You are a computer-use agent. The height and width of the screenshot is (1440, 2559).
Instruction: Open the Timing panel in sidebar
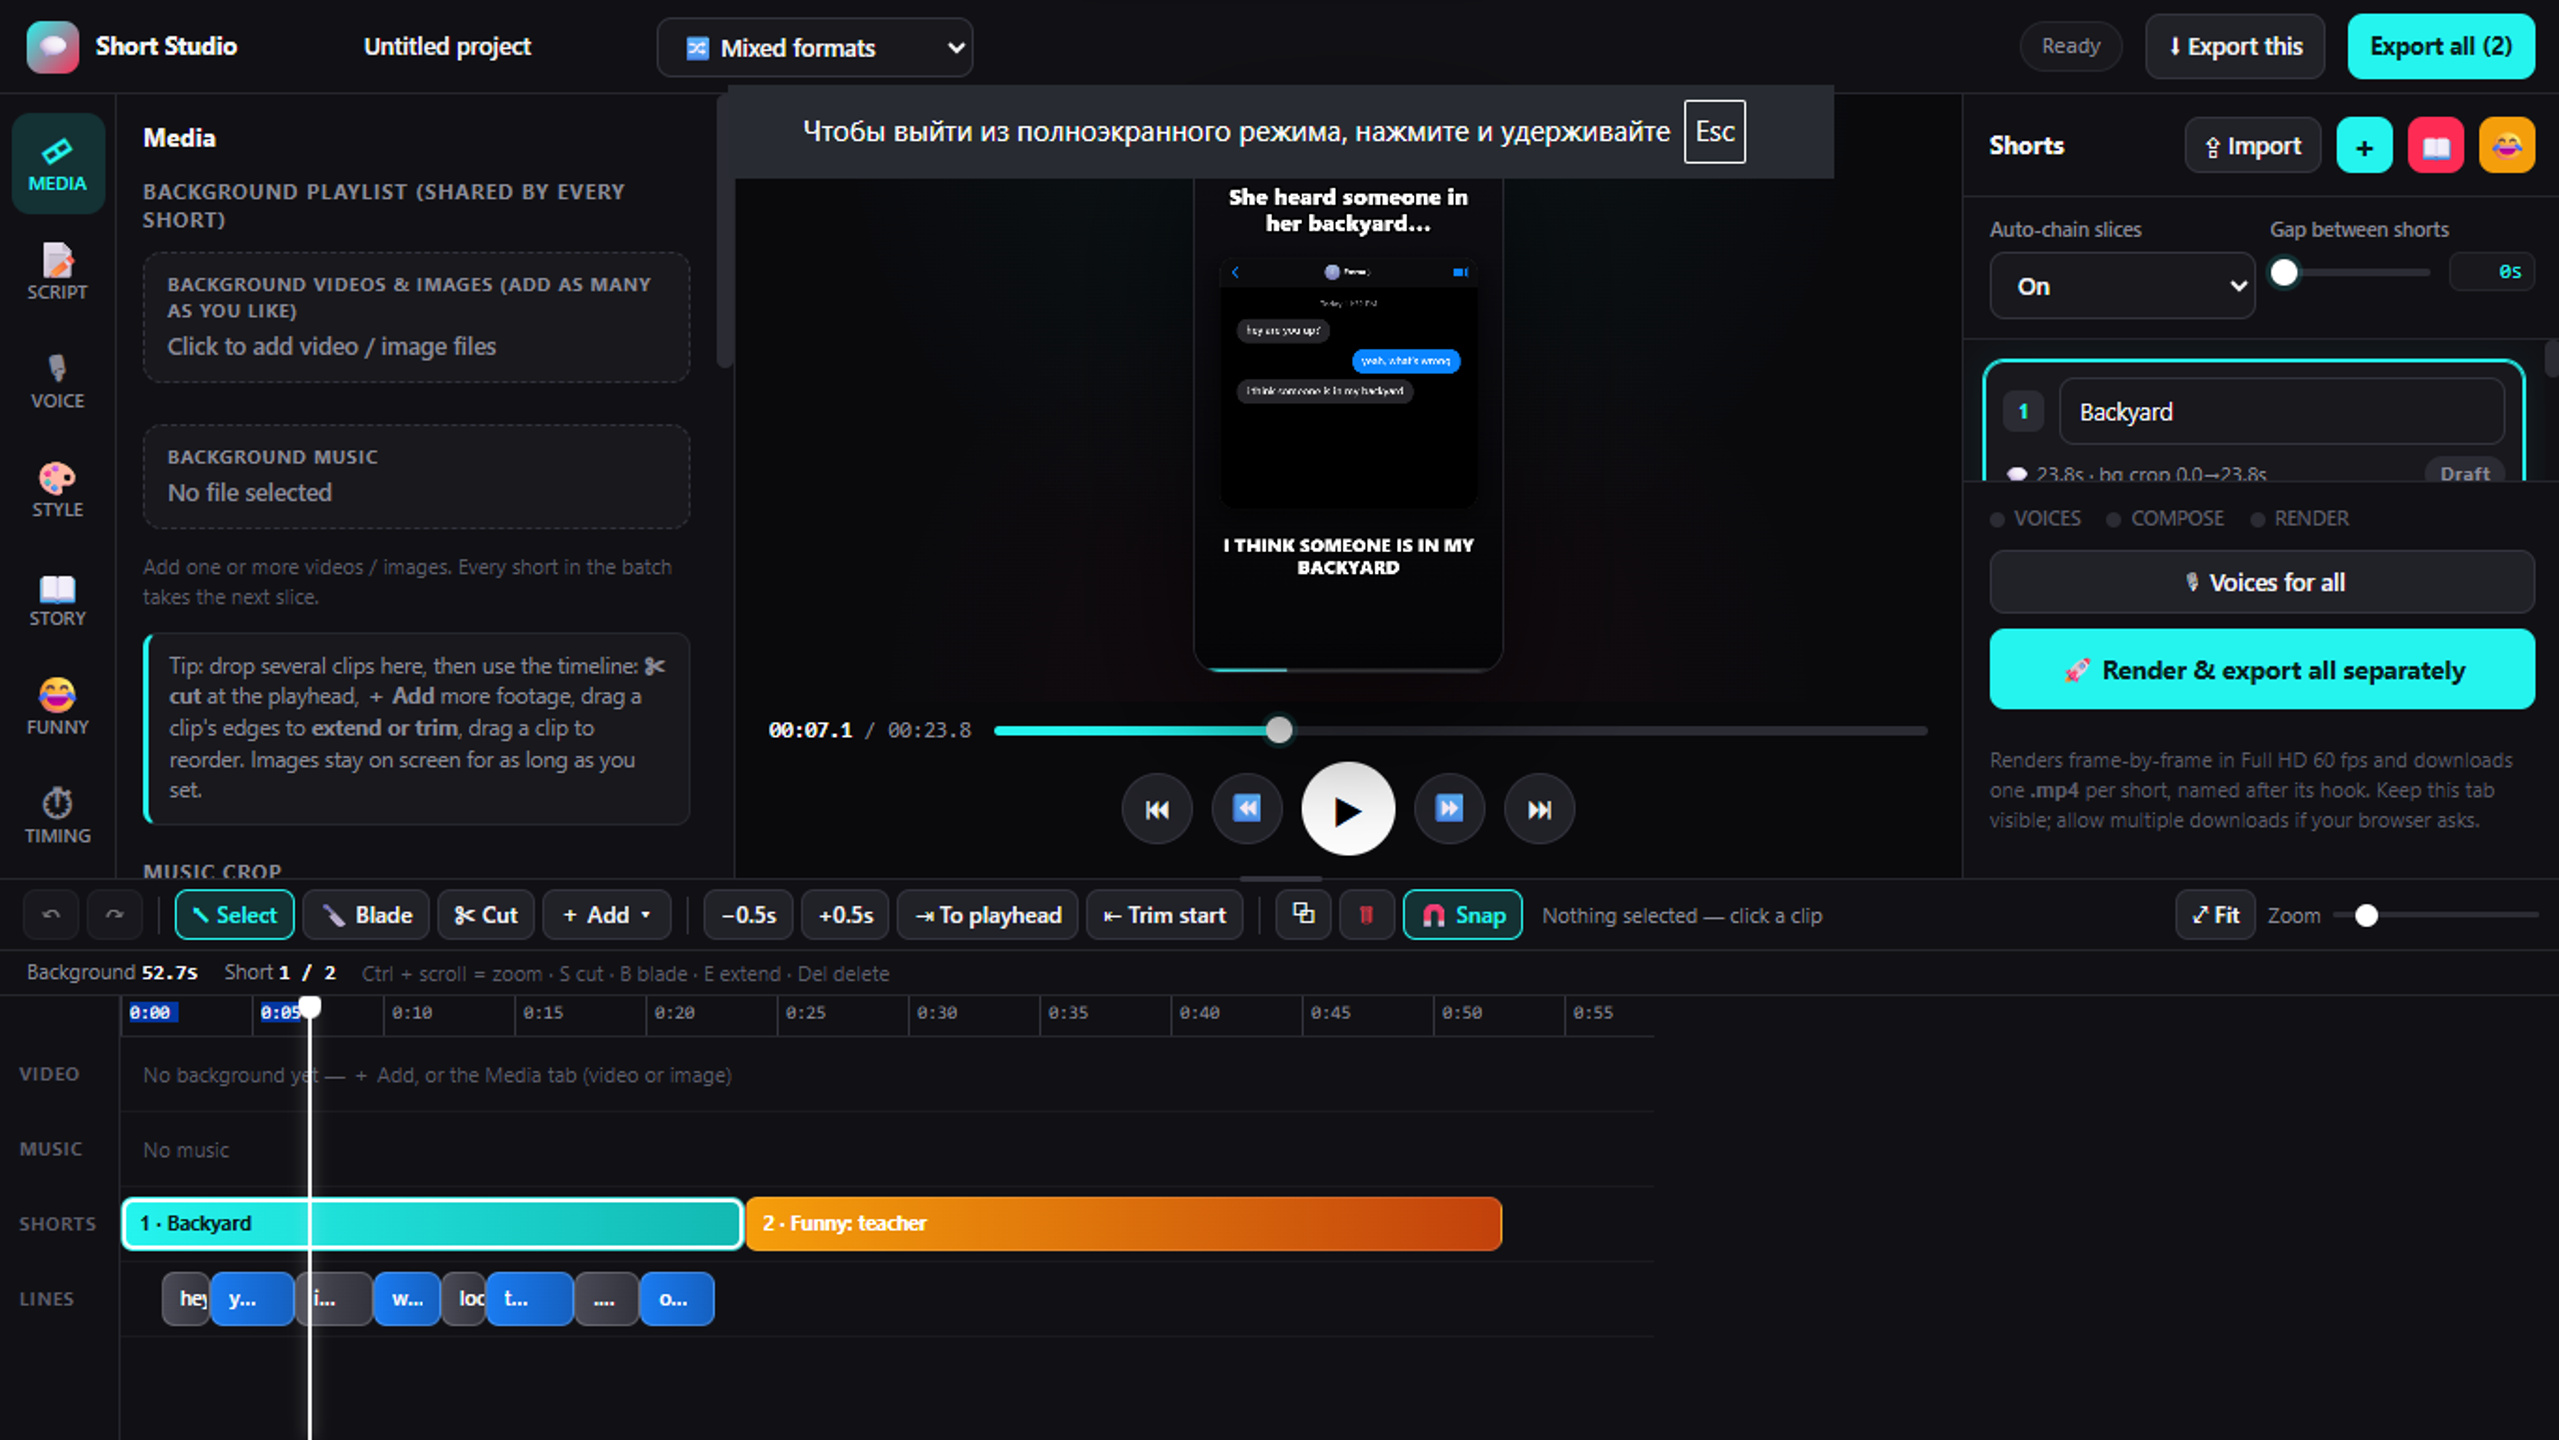pos(57,815)
